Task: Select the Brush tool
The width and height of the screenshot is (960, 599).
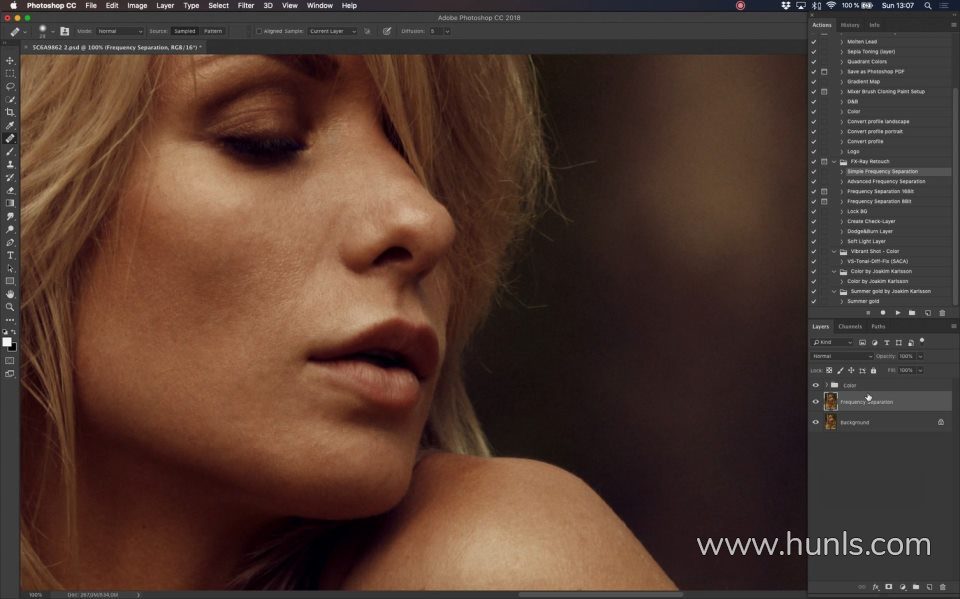Action: [x=10, y=151]
